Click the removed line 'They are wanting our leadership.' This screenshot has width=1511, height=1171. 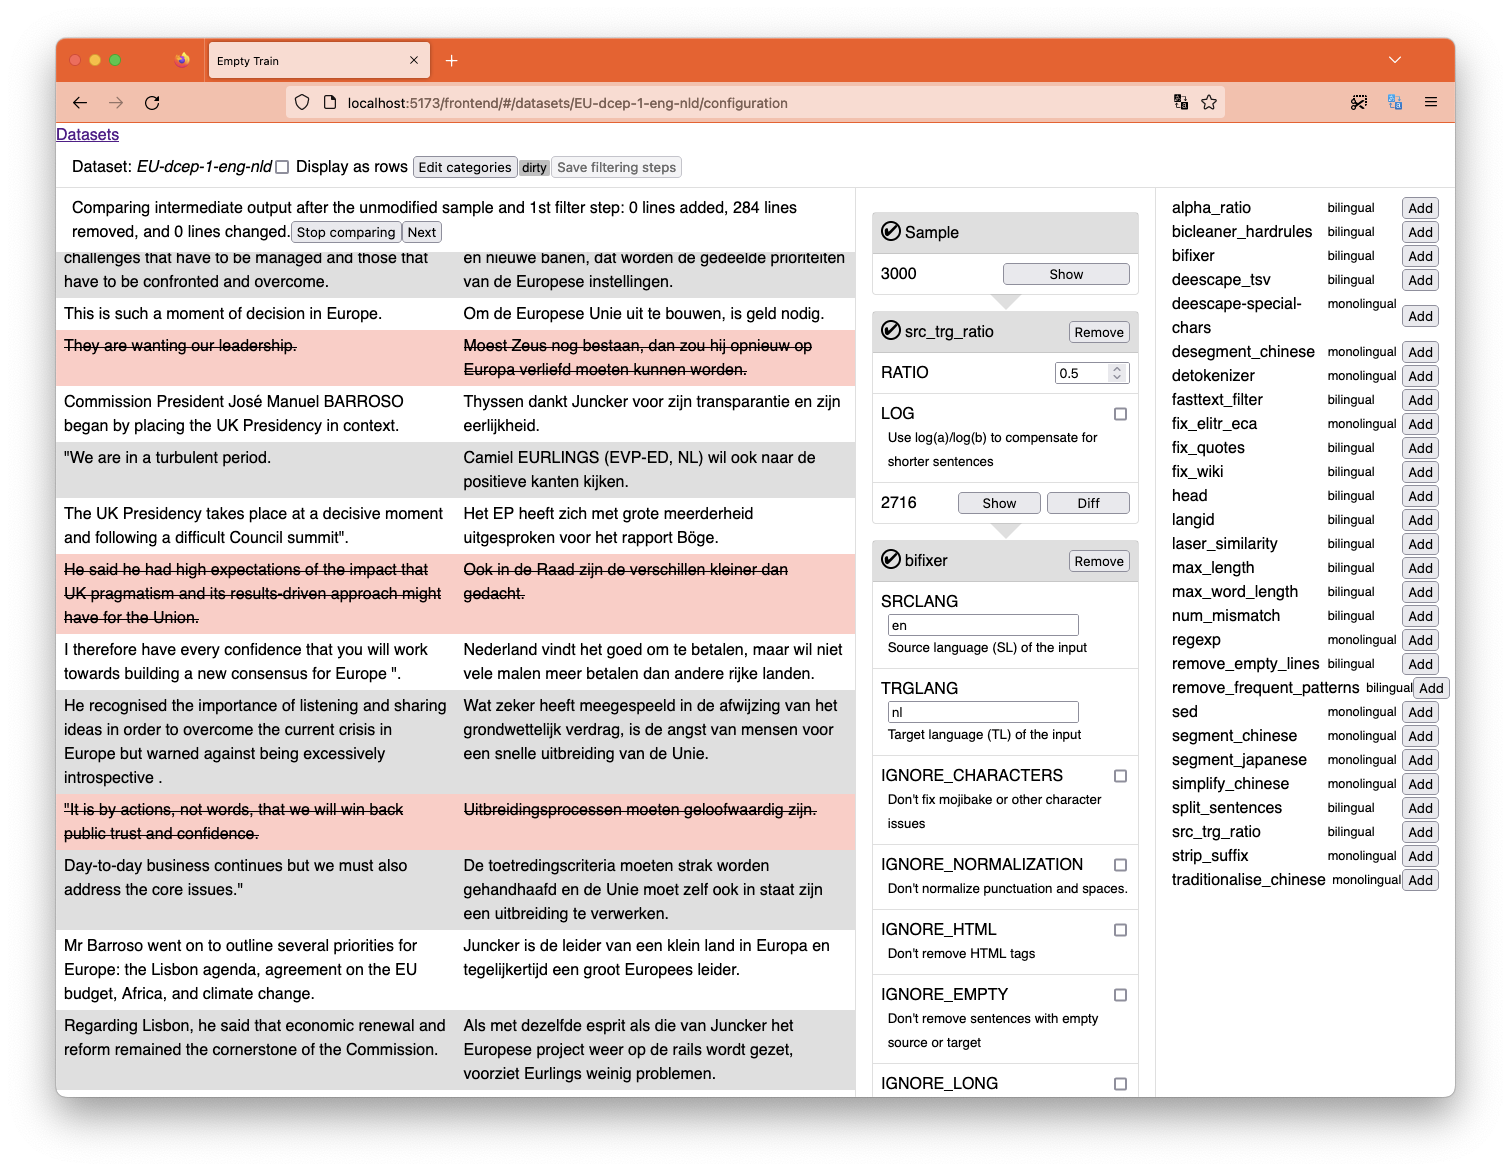[x=180, y=346]
